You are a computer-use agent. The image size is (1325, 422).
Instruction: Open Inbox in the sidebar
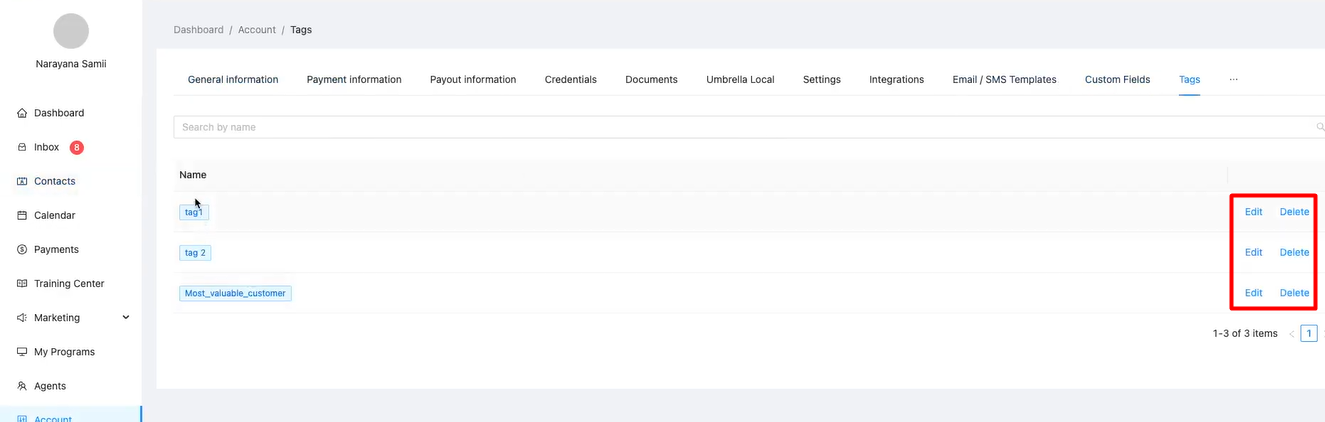pyautogui.click(x=47, y=147)
